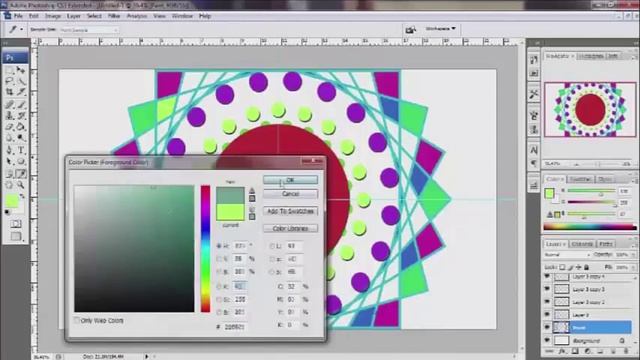Screen dimensions: 640x360
Task: Select the Rectangular Marquee tool
Action: click(x=9, y=70)
